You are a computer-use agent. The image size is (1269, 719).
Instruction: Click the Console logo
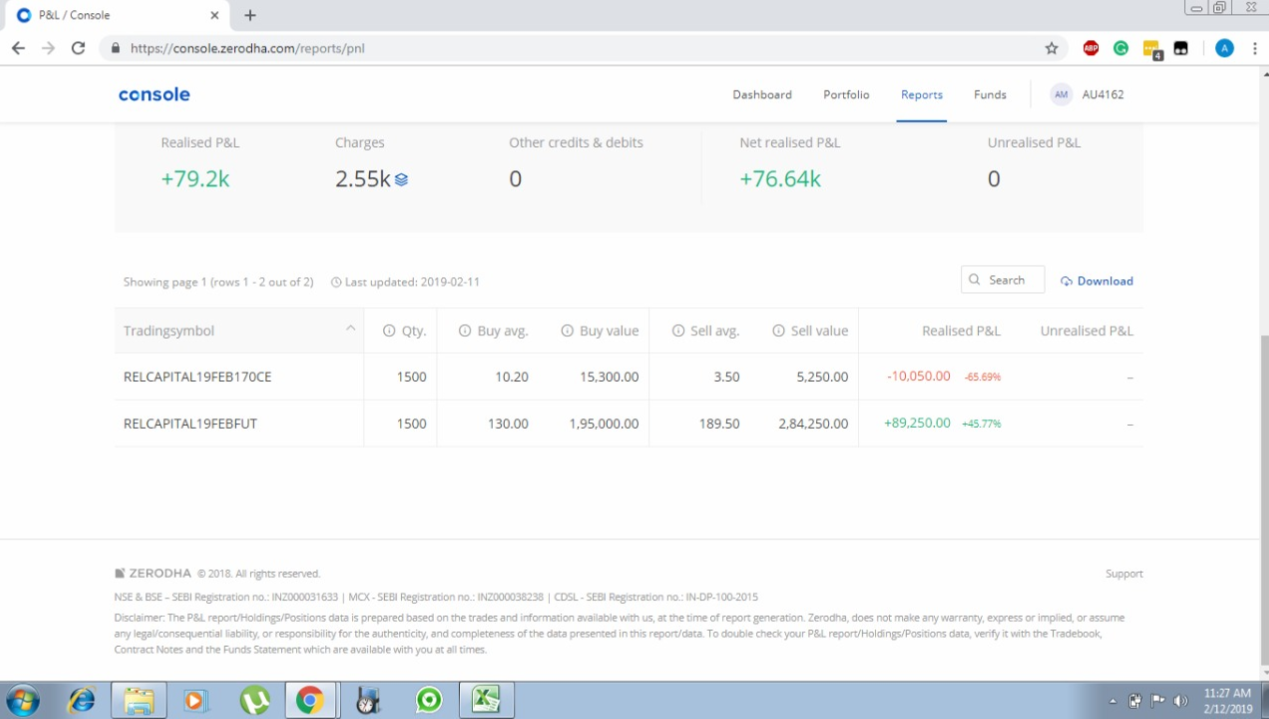(x=154, y=94)
